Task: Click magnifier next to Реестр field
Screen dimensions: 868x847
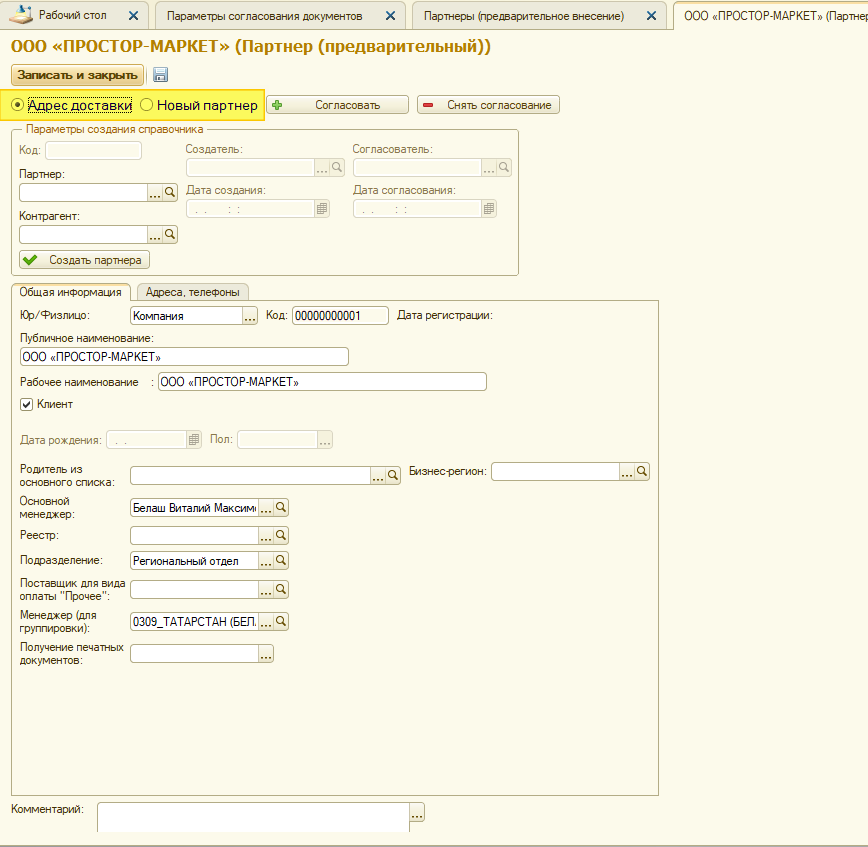Action: [x=282, y=535]
